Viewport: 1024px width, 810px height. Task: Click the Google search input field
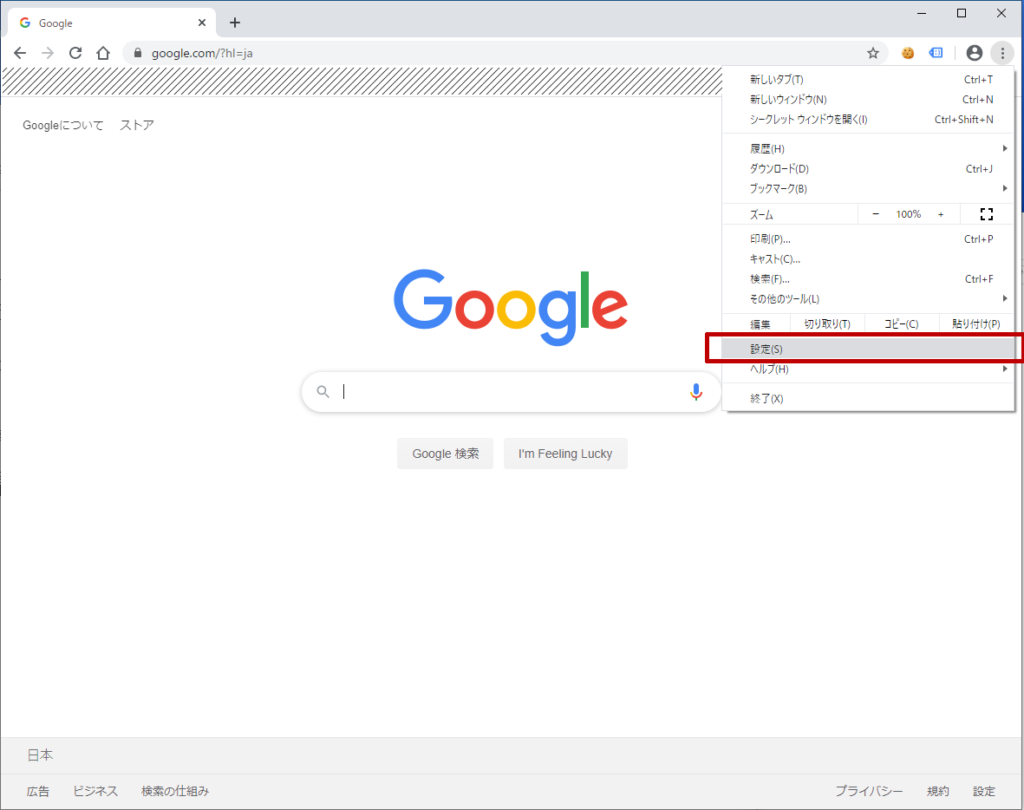coord(509,391)
